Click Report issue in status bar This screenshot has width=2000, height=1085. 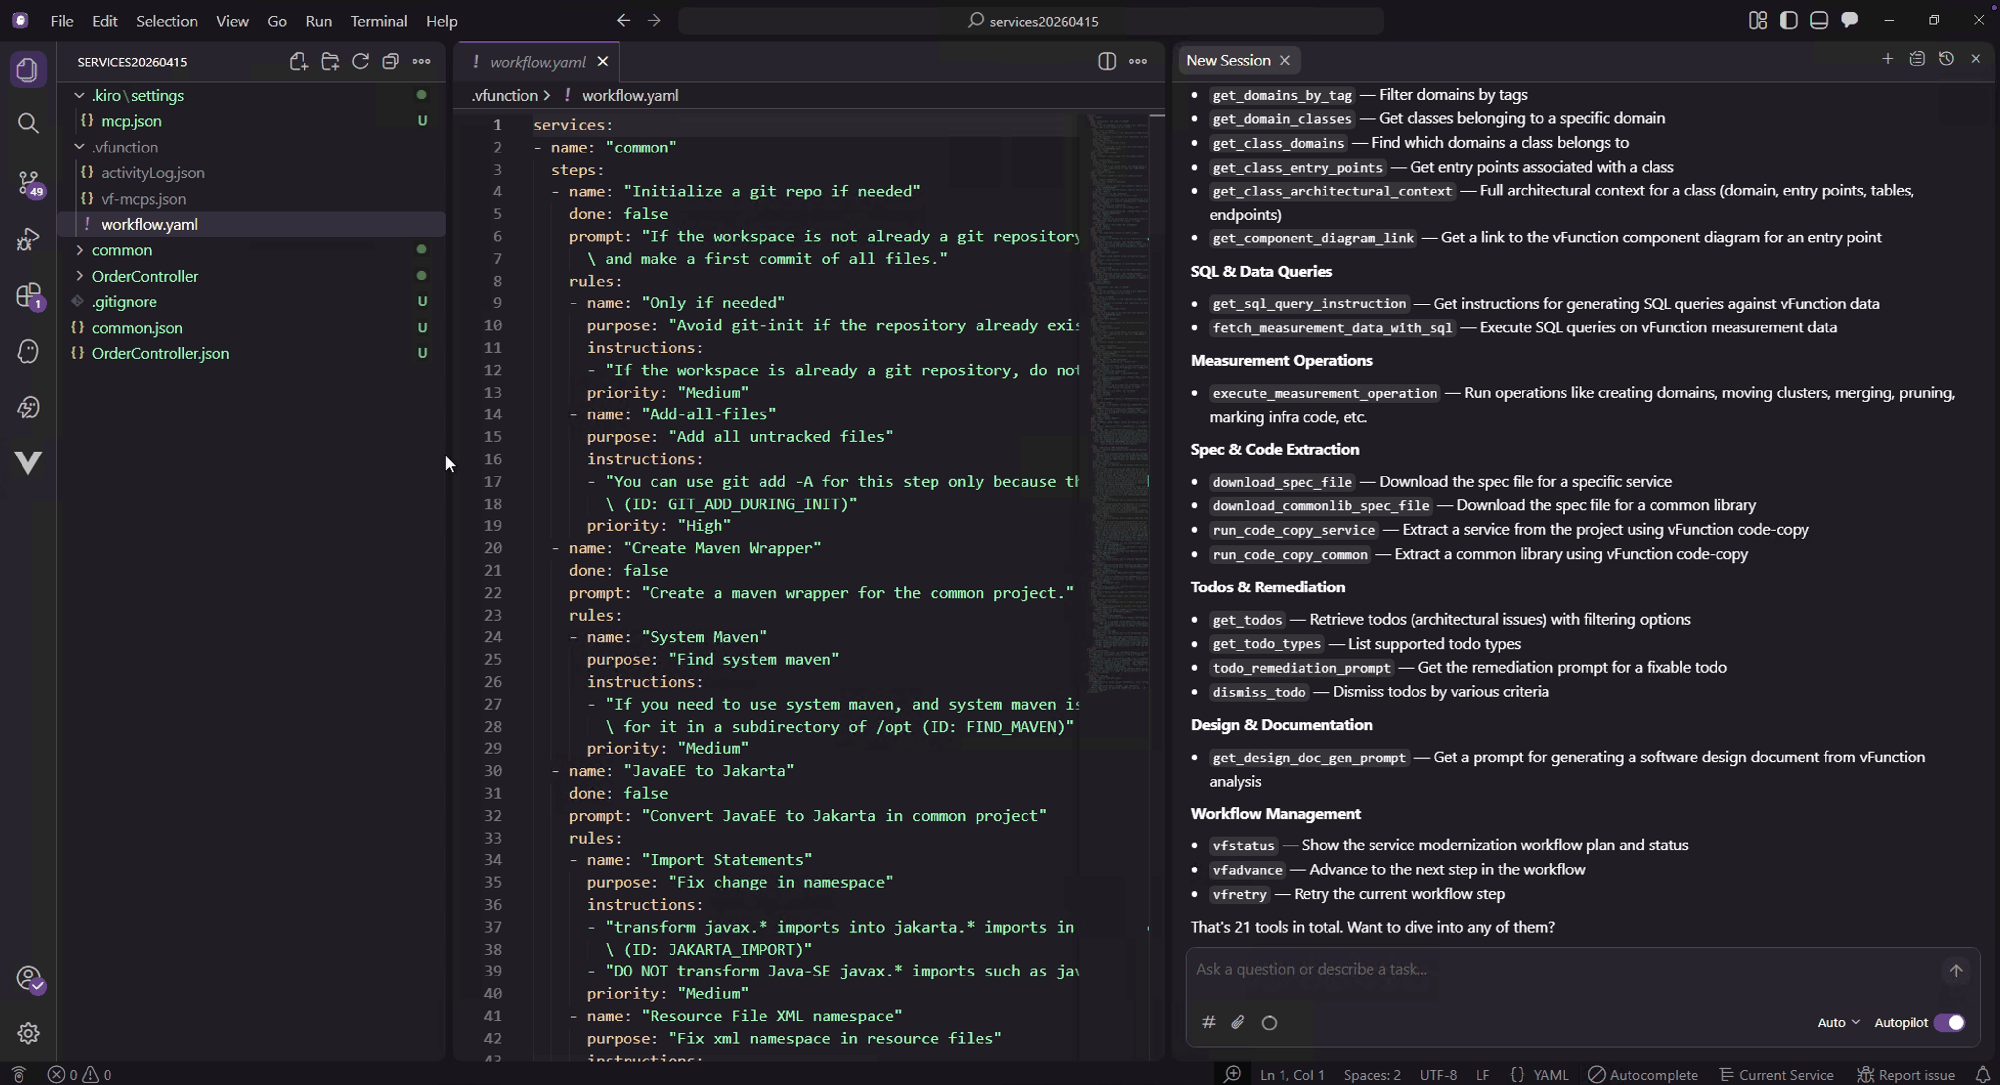tap(1905, 1074)
